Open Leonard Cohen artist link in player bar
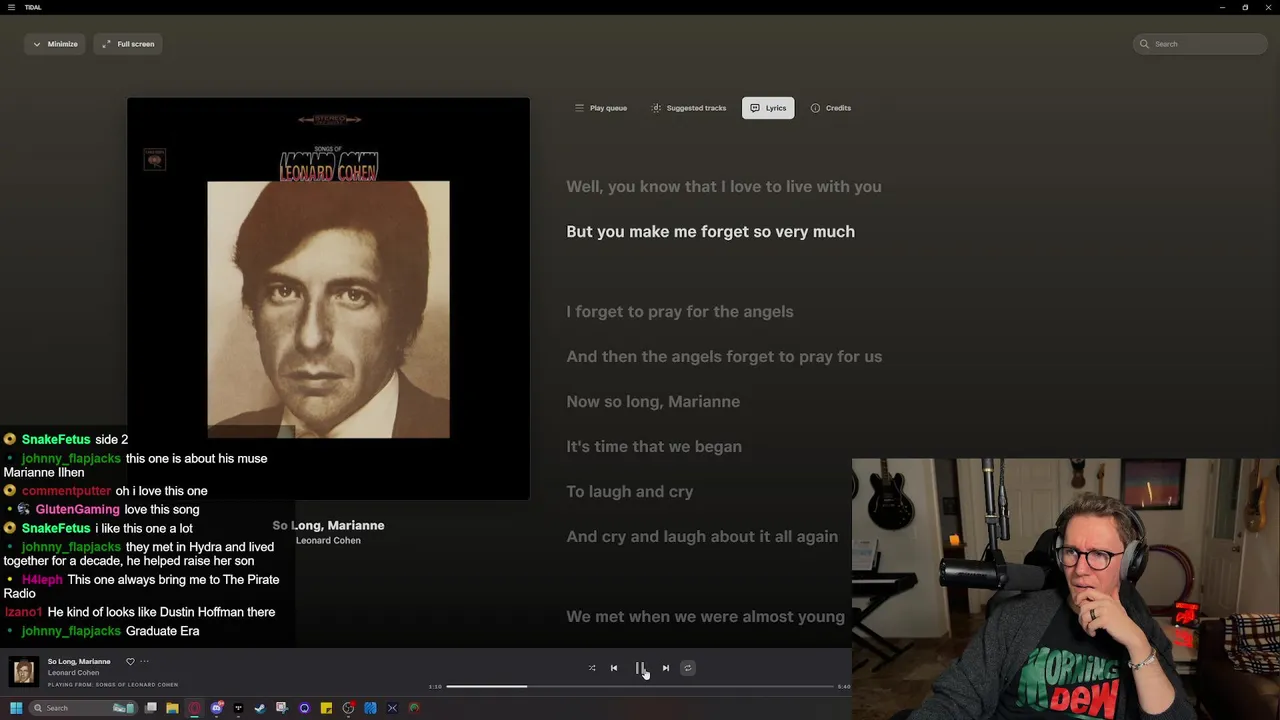The width and height of the screenshot is (1280, 720). (73, 673)
